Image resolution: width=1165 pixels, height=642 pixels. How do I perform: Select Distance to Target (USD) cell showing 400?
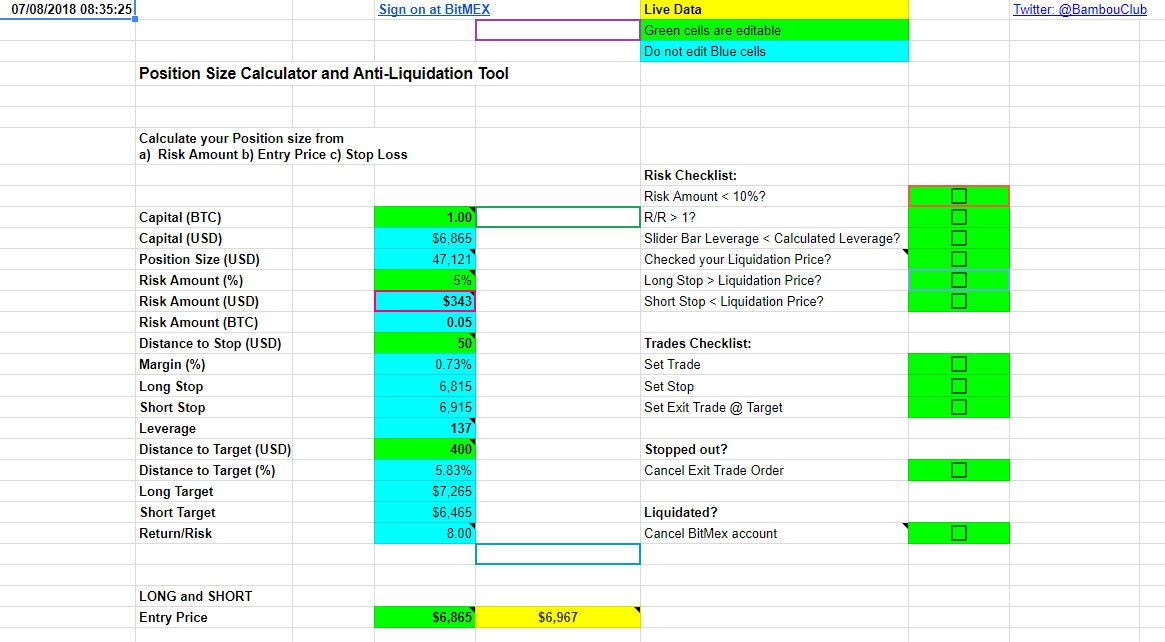pyautogui.click(x=424, y=449)
